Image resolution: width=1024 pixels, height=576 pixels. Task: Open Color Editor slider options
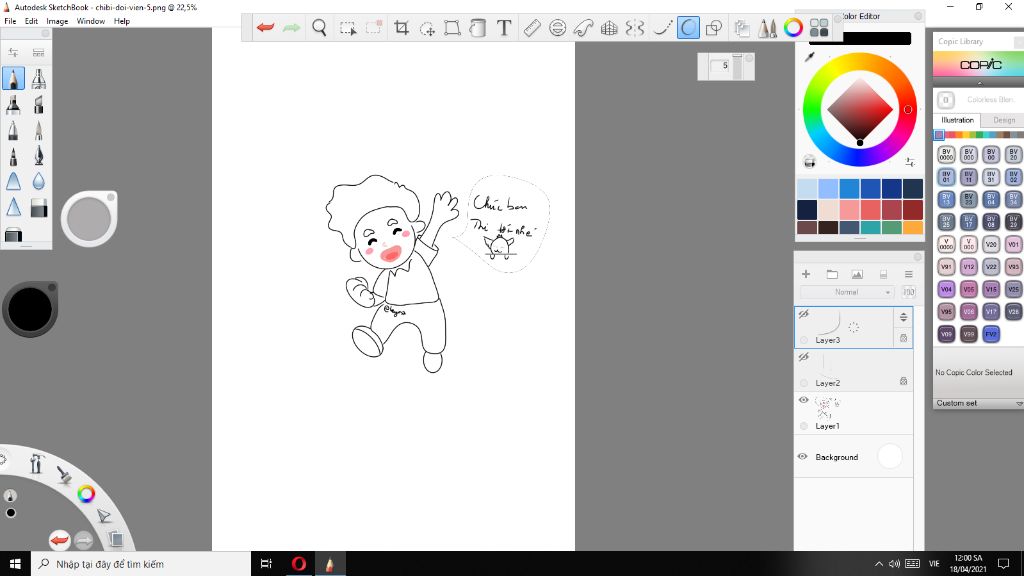tap(910, 162)
